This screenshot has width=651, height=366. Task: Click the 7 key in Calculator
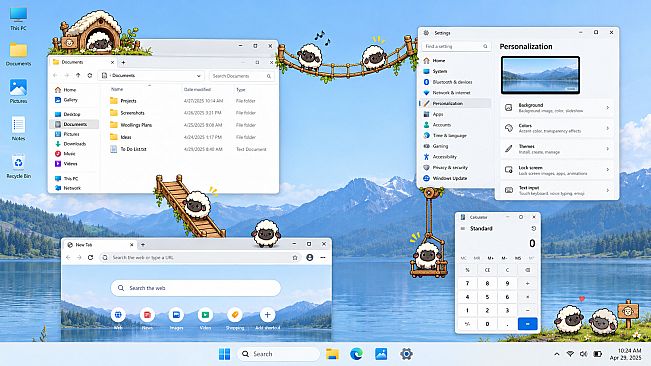[x=467, y=283]
